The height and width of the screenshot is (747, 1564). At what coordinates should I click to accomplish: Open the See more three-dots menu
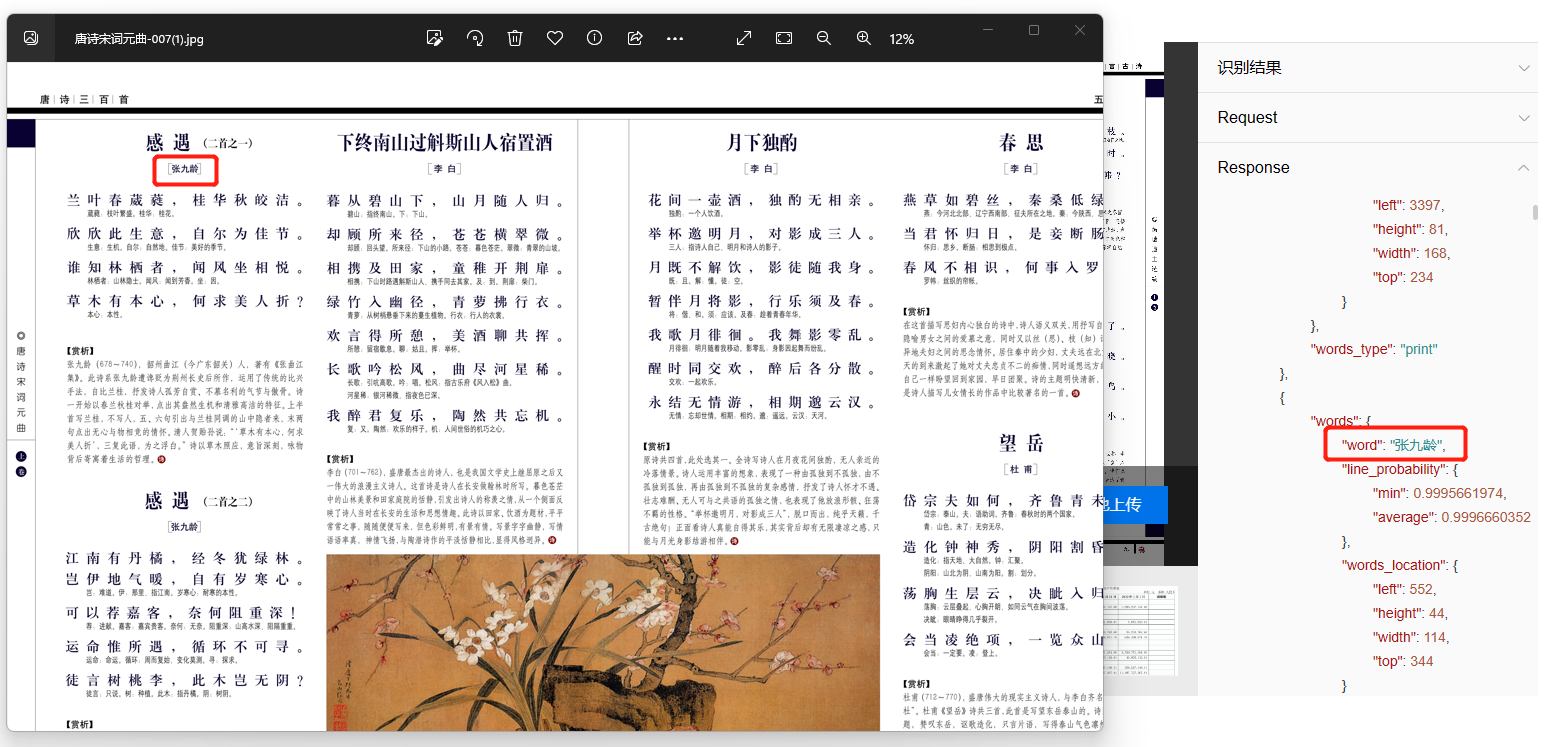click(x=675, y=38)
